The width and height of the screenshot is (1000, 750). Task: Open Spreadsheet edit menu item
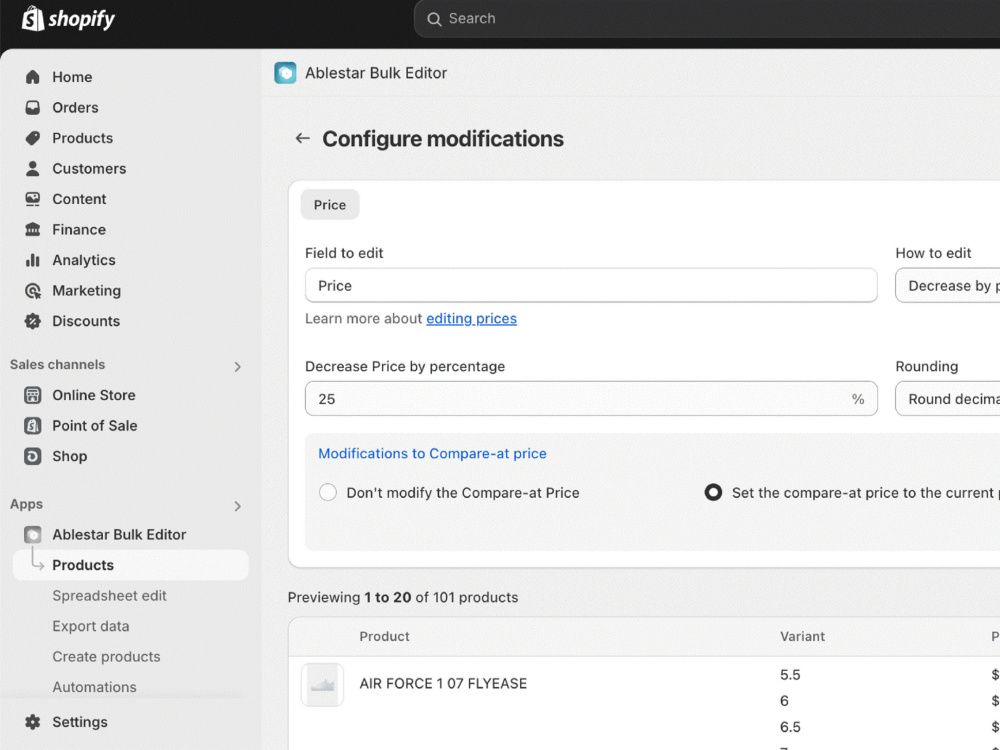(x=109, y=596)
